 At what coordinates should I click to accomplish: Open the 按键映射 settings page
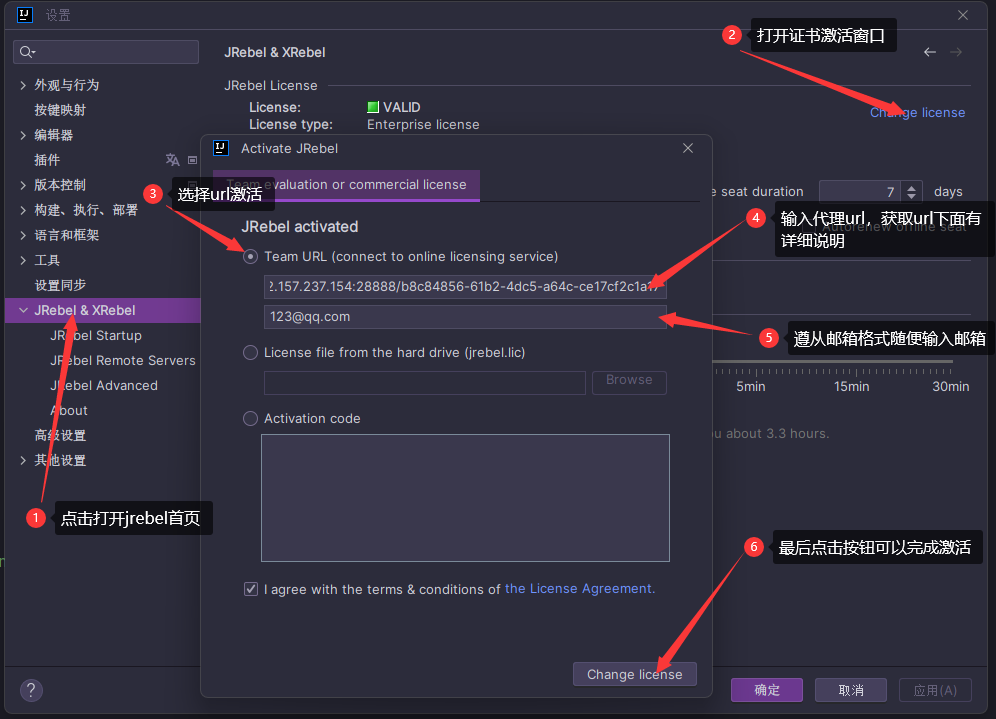[60, 110]
